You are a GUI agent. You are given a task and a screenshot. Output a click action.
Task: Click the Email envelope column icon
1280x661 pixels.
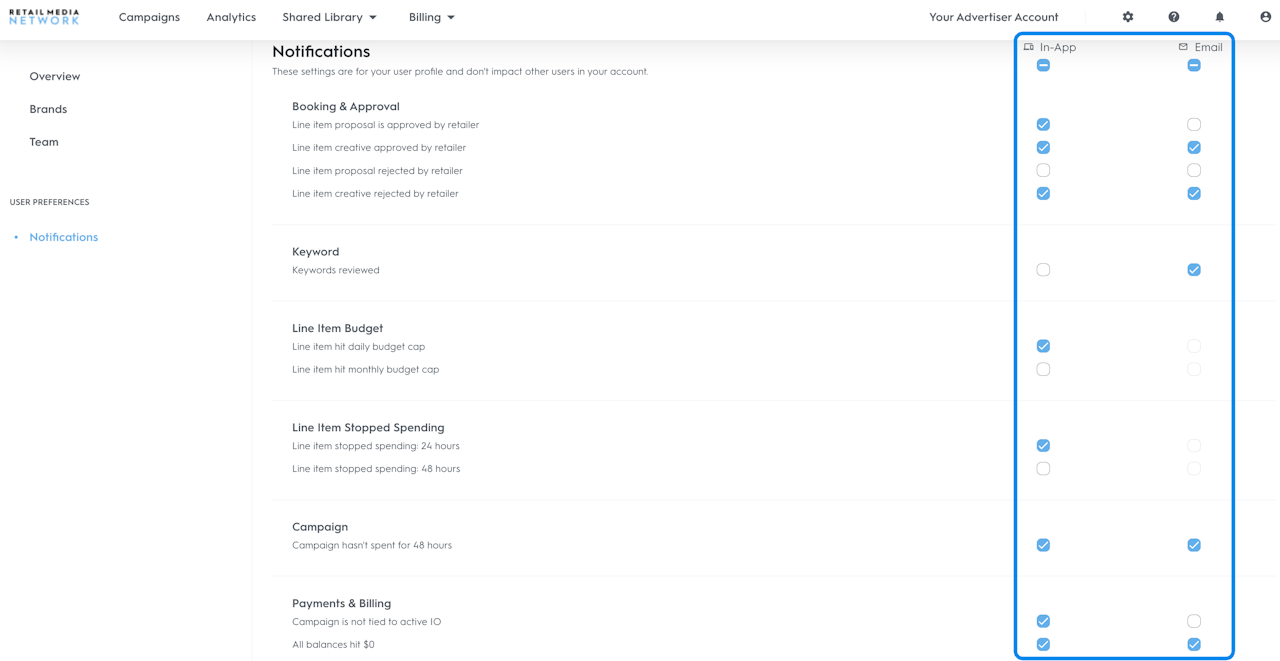(x=1183, y=47)
